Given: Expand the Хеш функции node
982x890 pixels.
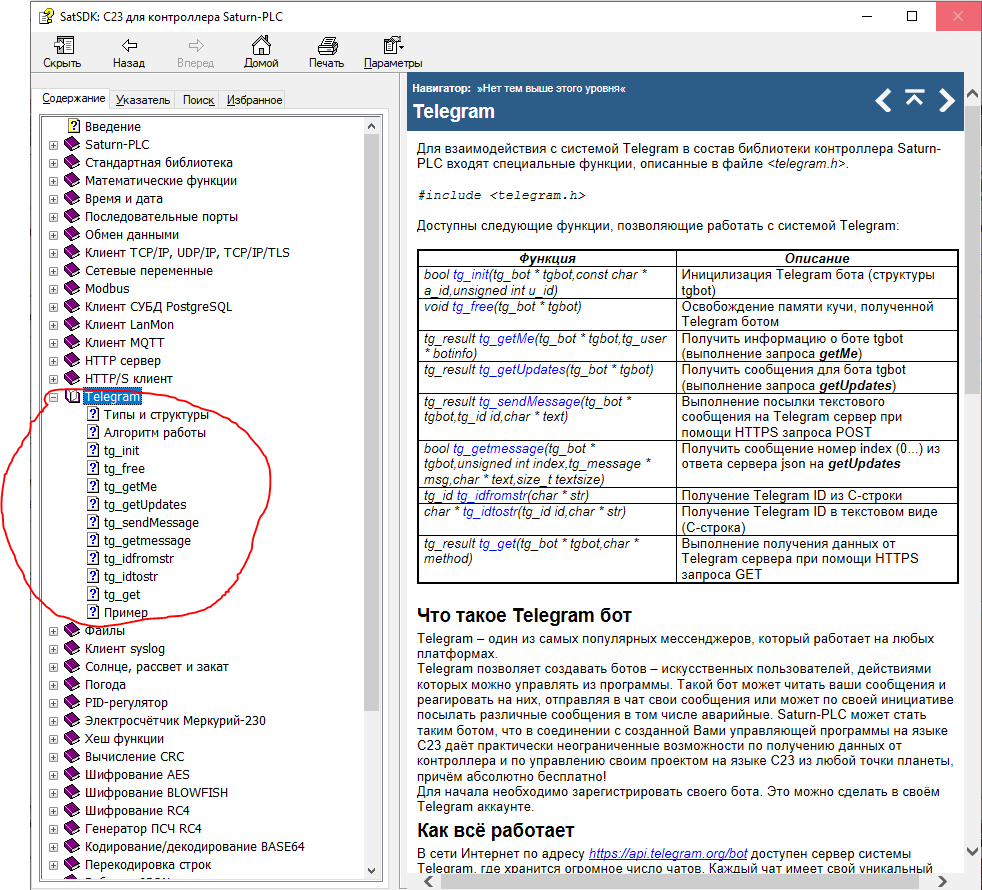Looking at the screenshot, I should pyautogui.click(x=53, y=740).
